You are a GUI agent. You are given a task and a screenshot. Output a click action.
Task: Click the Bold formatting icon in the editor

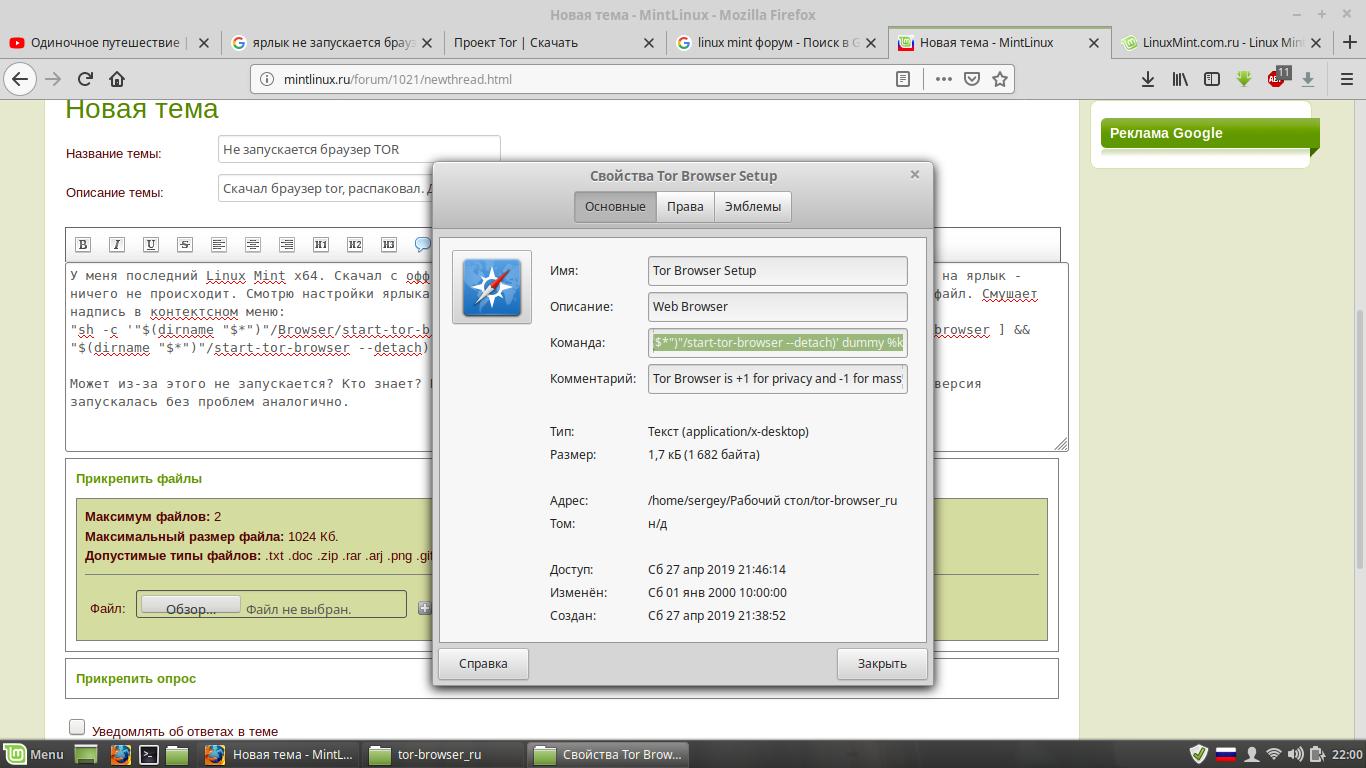pyautogui.click(x=83, y=244)
